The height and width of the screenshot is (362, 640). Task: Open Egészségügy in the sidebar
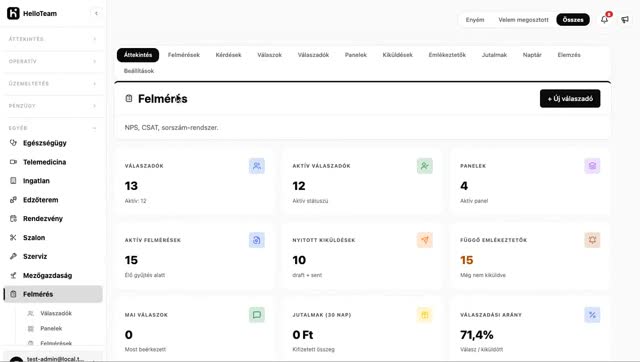pos(52,143)
